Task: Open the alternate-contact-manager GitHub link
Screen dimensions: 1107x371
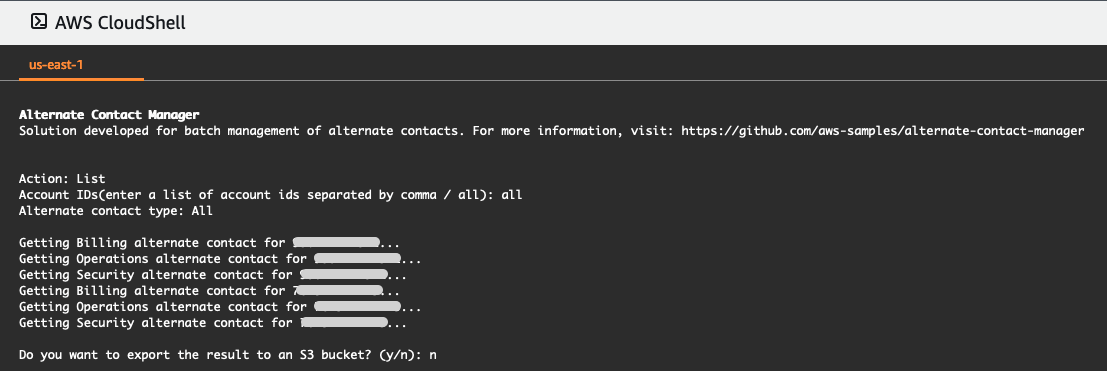Action: point(882,131)
